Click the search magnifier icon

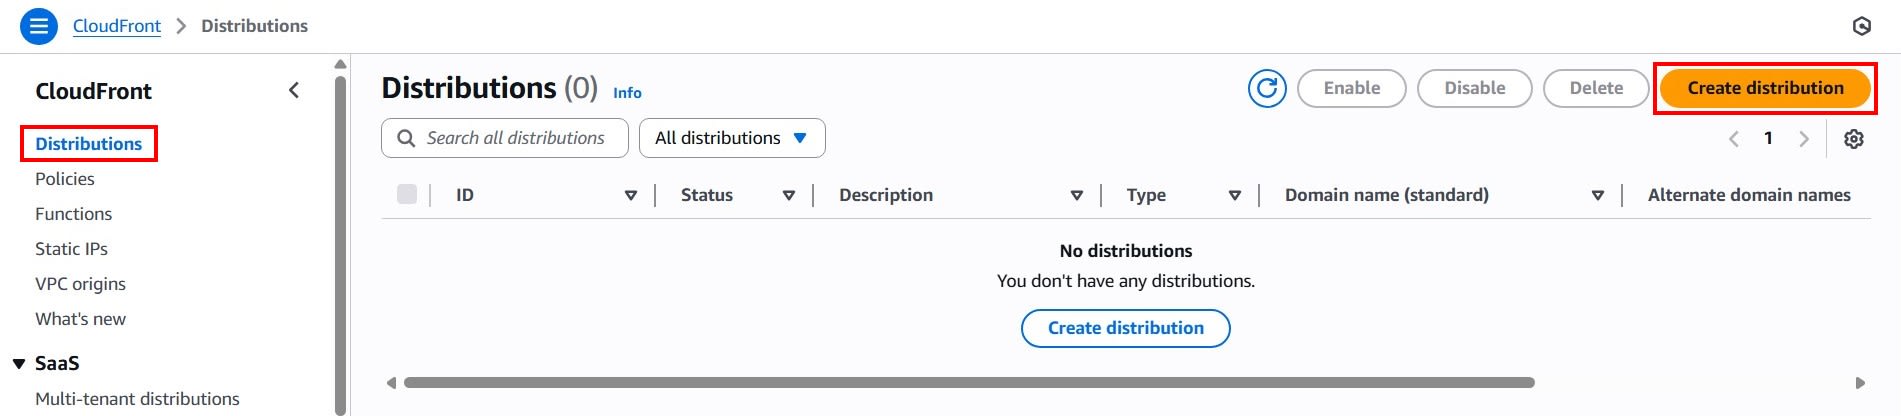406,138
